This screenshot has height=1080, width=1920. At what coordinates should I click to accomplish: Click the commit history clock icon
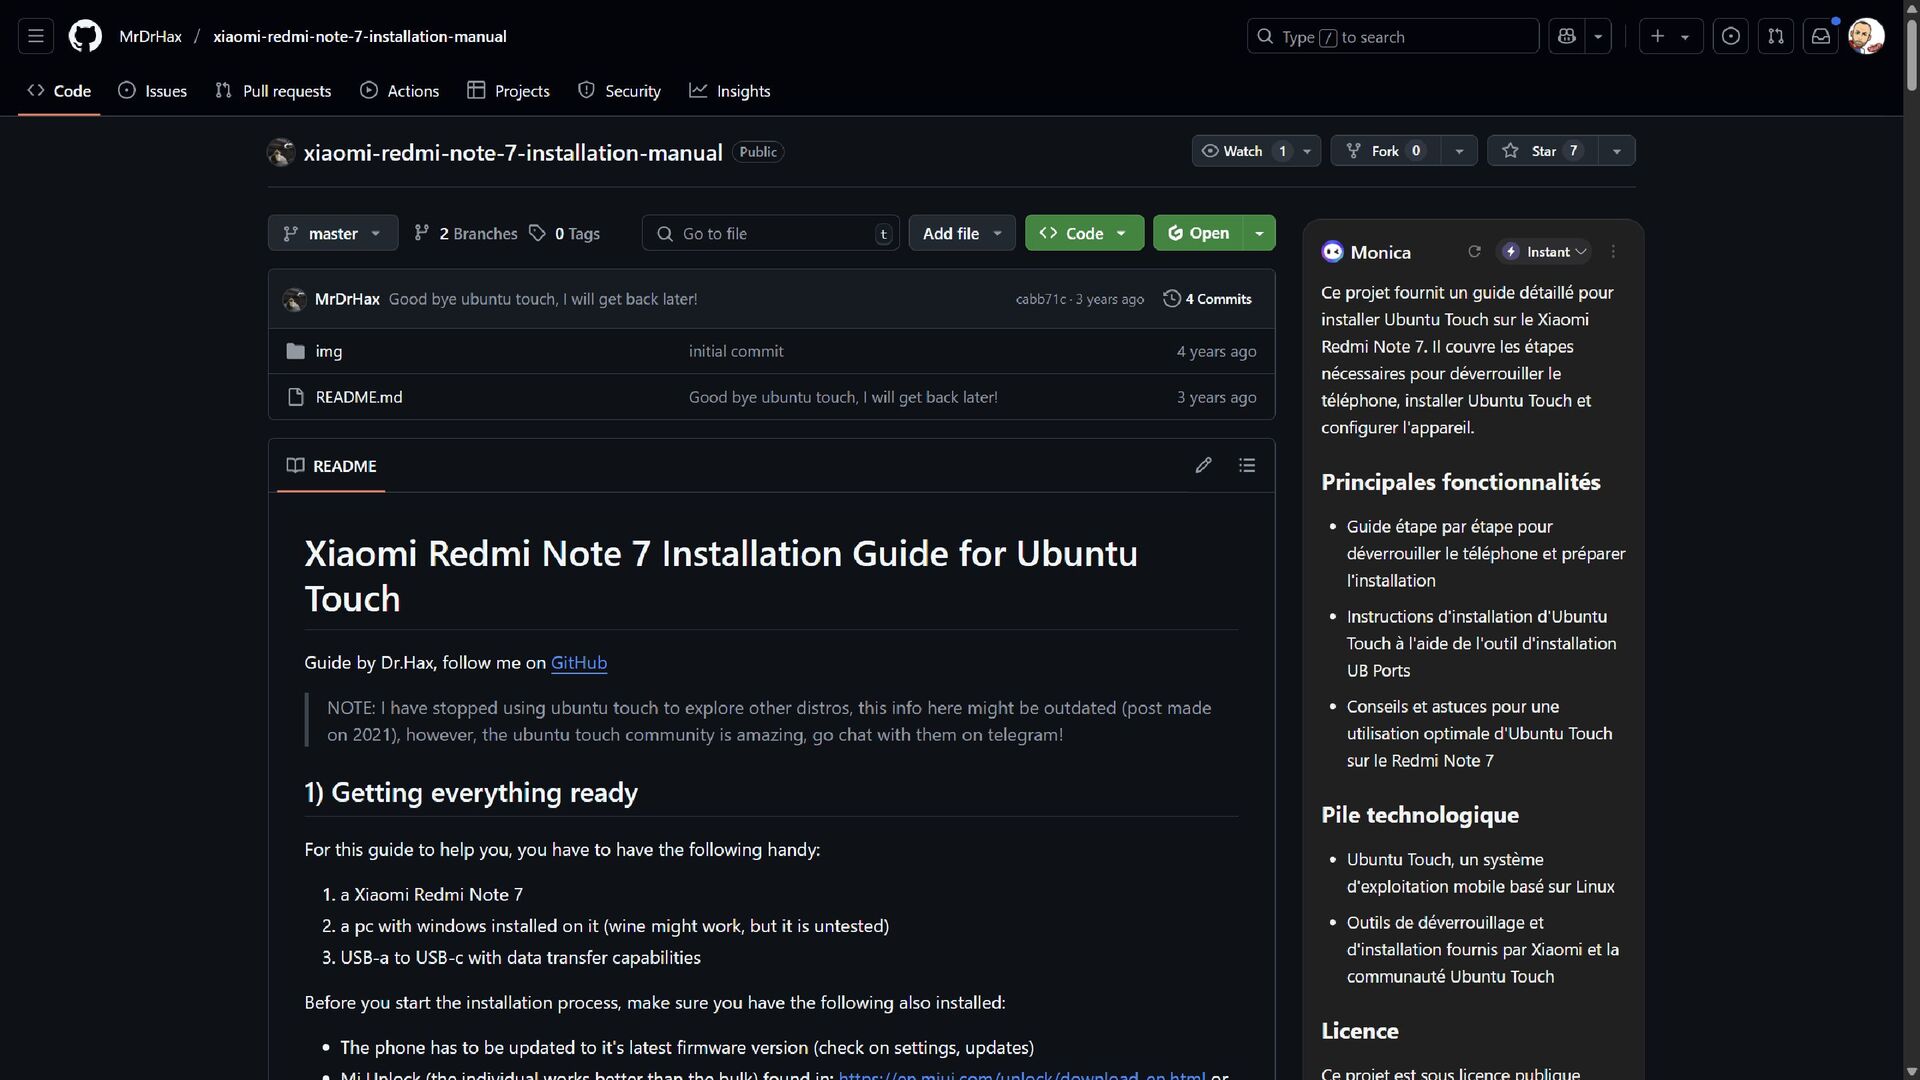(1172, 299)
